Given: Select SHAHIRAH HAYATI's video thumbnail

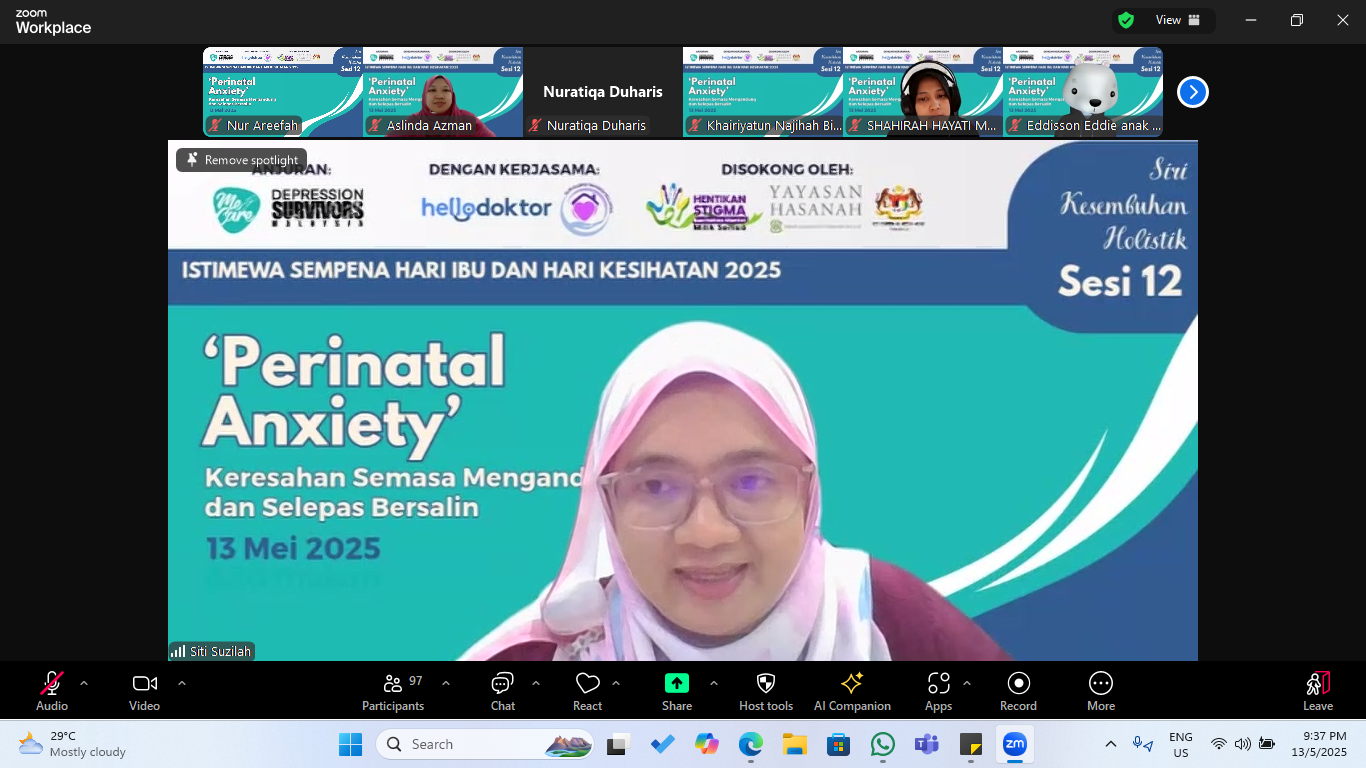Looking at the screenshot, I should point(923,92).
